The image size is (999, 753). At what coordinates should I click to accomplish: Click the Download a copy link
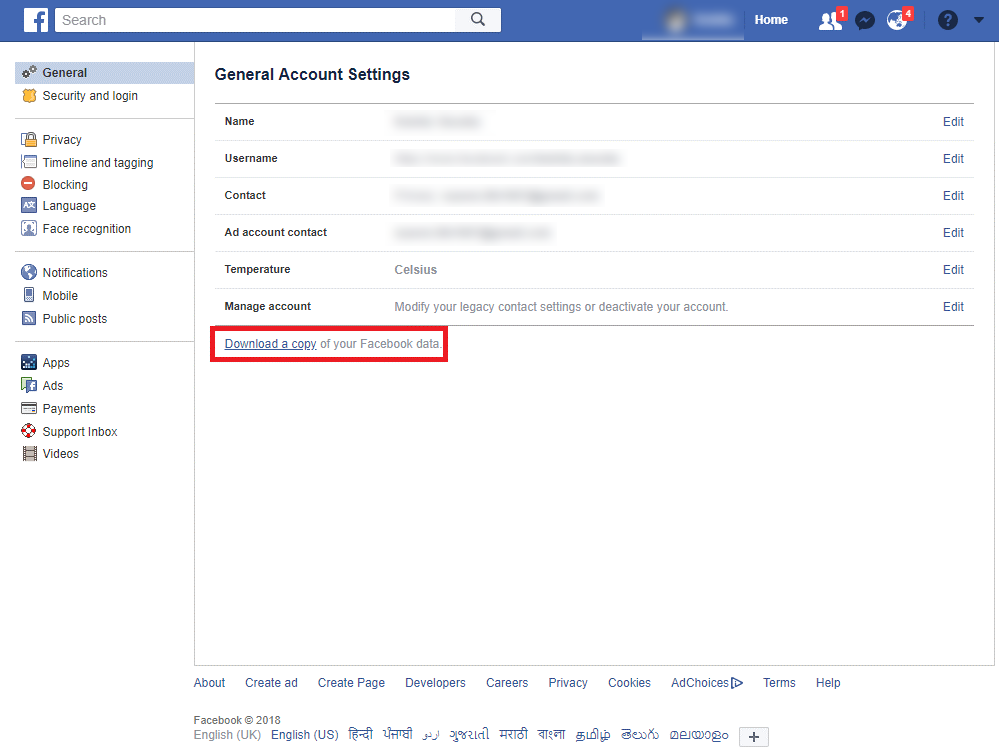tap(270, 344)
